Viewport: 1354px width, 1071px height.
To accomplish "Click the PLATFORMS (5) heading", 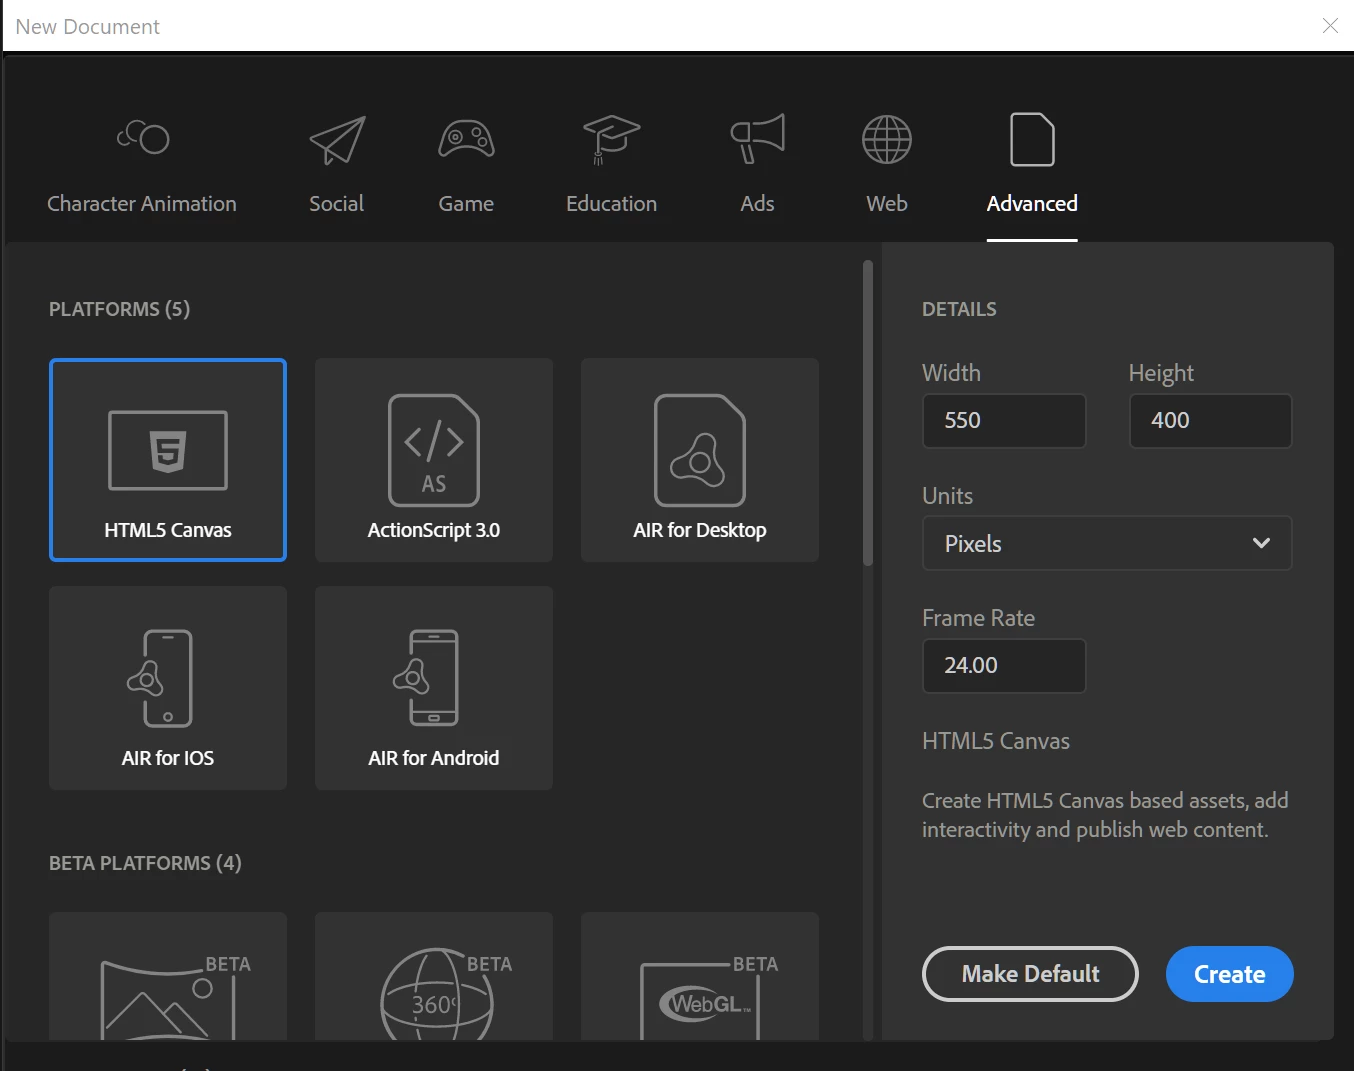I will 119,309.
